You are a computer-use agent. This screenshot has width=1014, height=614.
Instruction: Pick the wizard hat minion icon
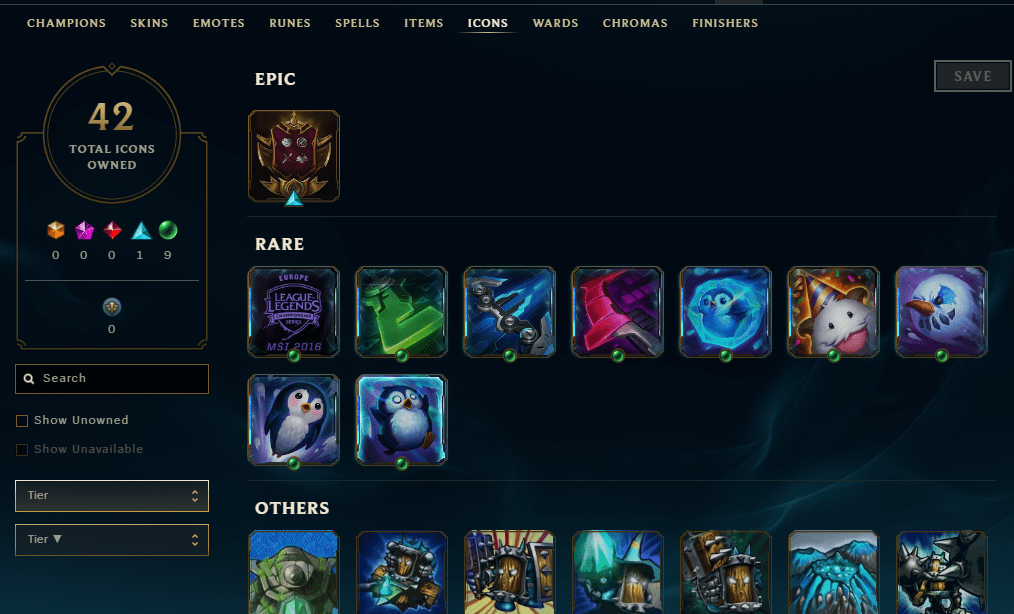click(x=618, y=572)
